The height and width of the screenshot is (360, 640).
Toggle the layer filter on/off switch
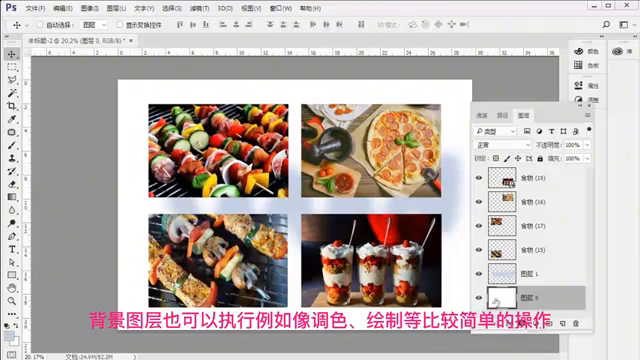click(x=589, y=130)
